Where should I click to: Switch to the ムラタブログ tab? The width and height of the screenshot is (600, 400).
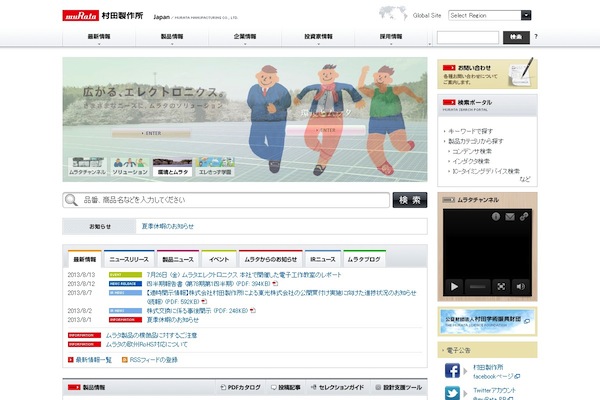(x=364, y=259)
